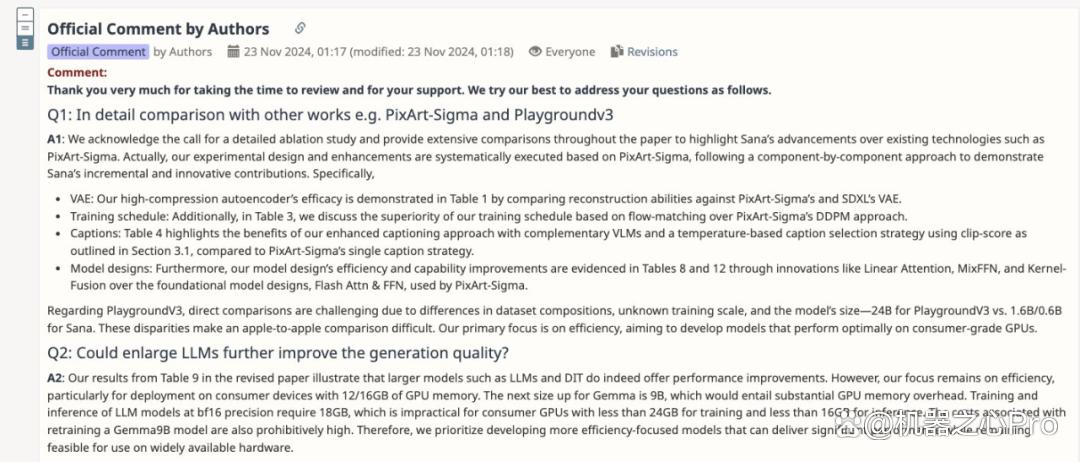Image resolution: width=1080 pixels, height=462 pixels.
Task: Click the eye Everyone readers icon
Action: pos(534,52)
